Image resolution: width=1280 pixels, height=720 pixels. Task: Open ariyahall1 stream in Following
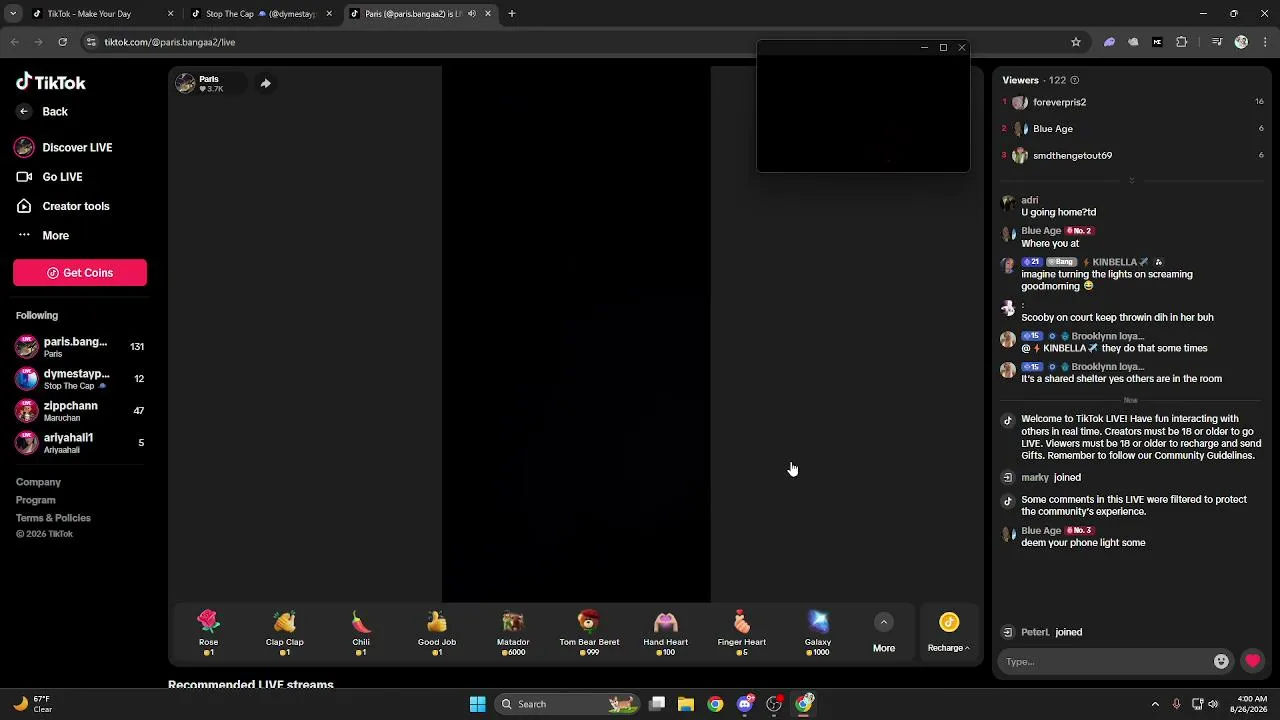(x=80, y=443)
